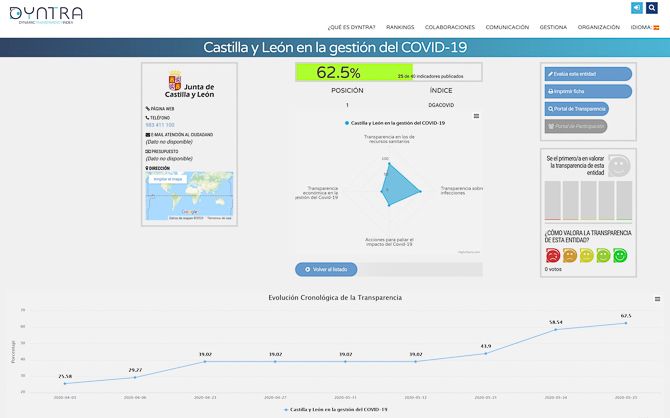Open the radar chart hamburger export menu
This screenshot has width=670, height=418.
click(476, 115)
